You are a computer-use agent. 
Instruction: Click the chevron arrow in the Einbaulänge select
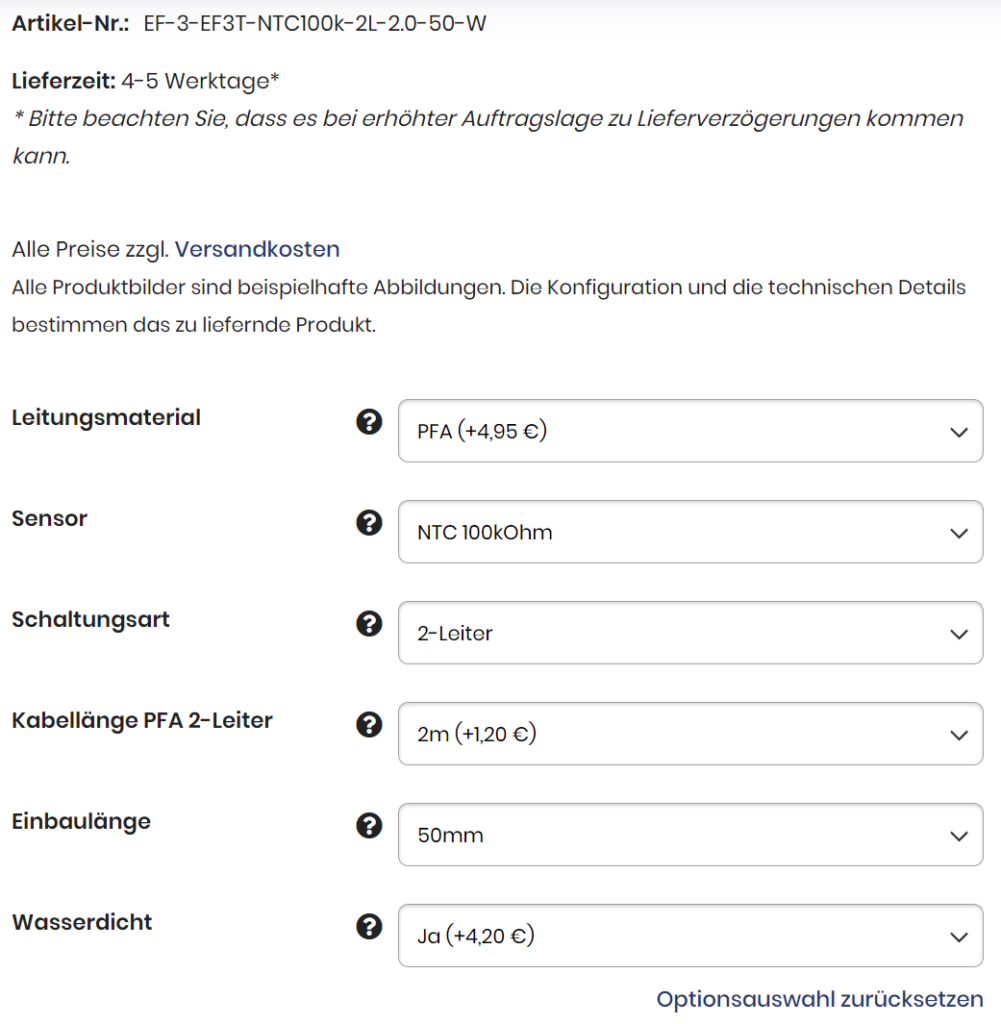point(959,836)
